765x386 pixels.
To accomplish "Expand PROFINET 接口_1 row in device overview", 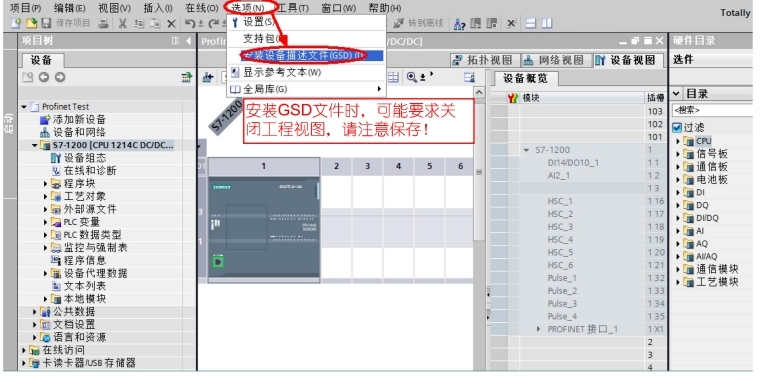I will point(538,329).
